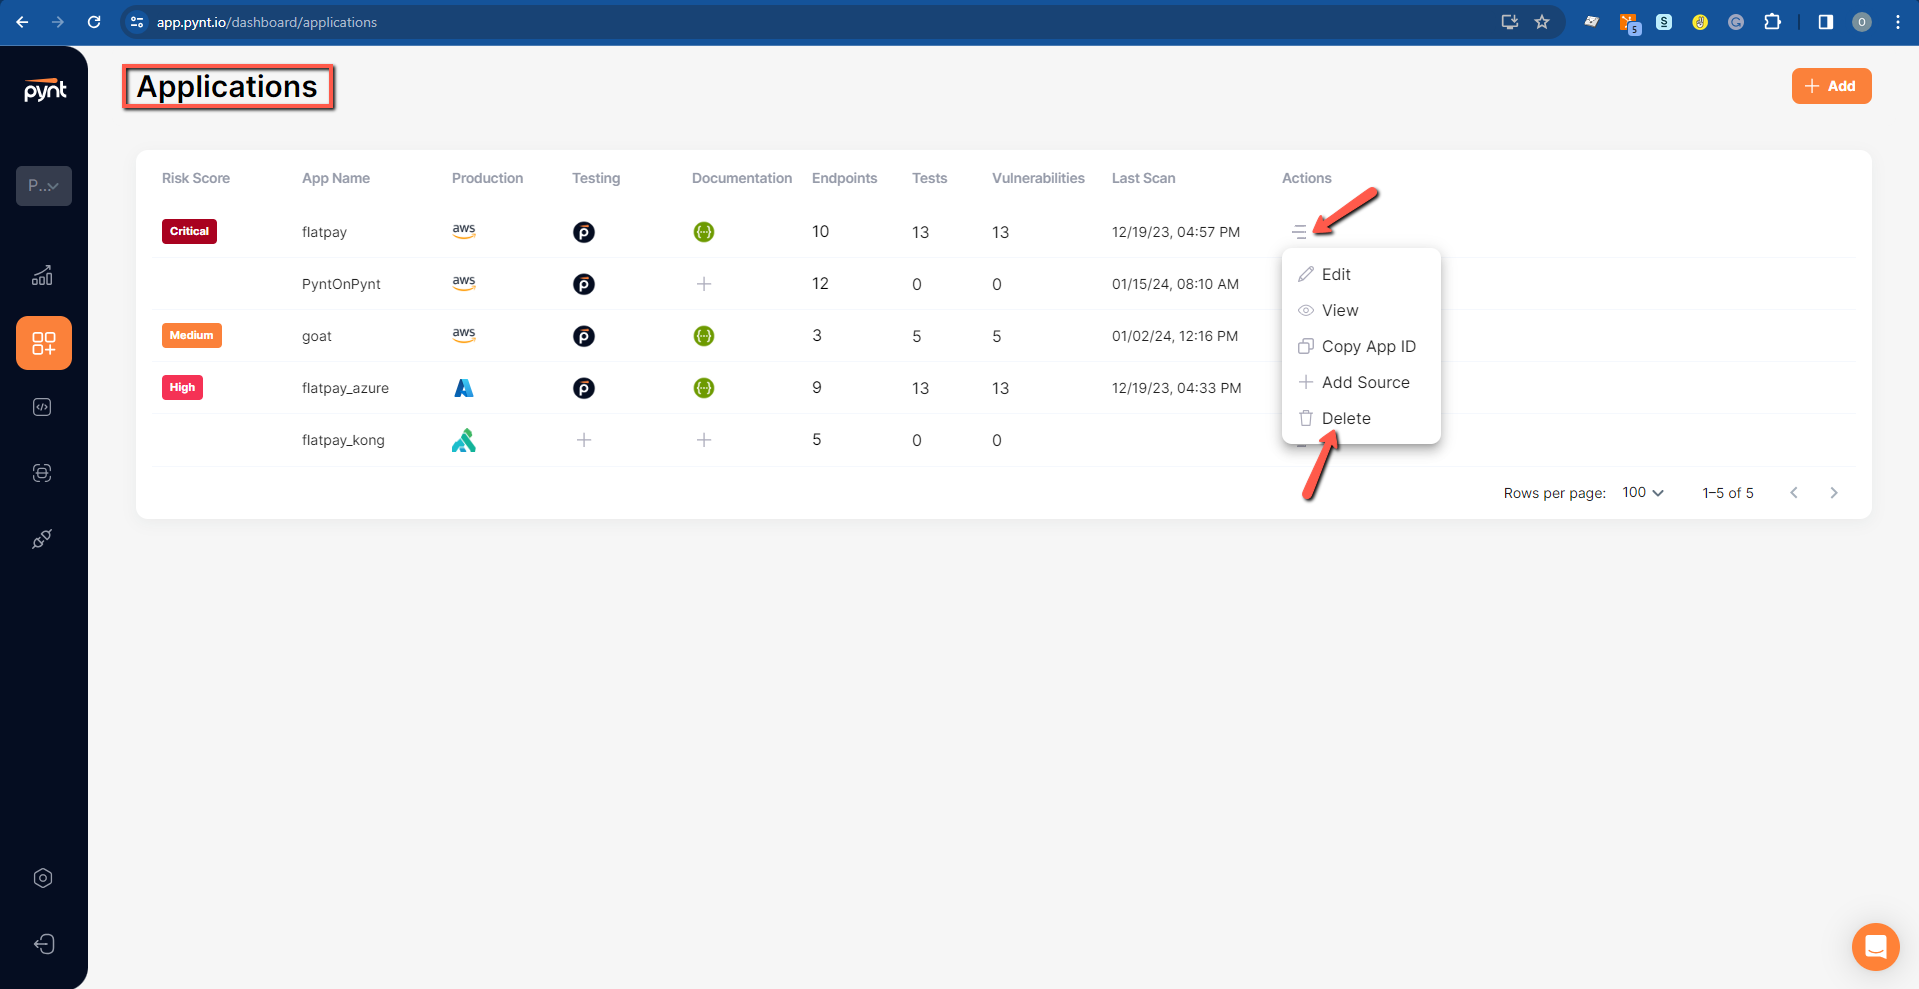Open the integrations plug icon in sidebar
This screenshot has height=989, width=1919.
click(42, 540)
